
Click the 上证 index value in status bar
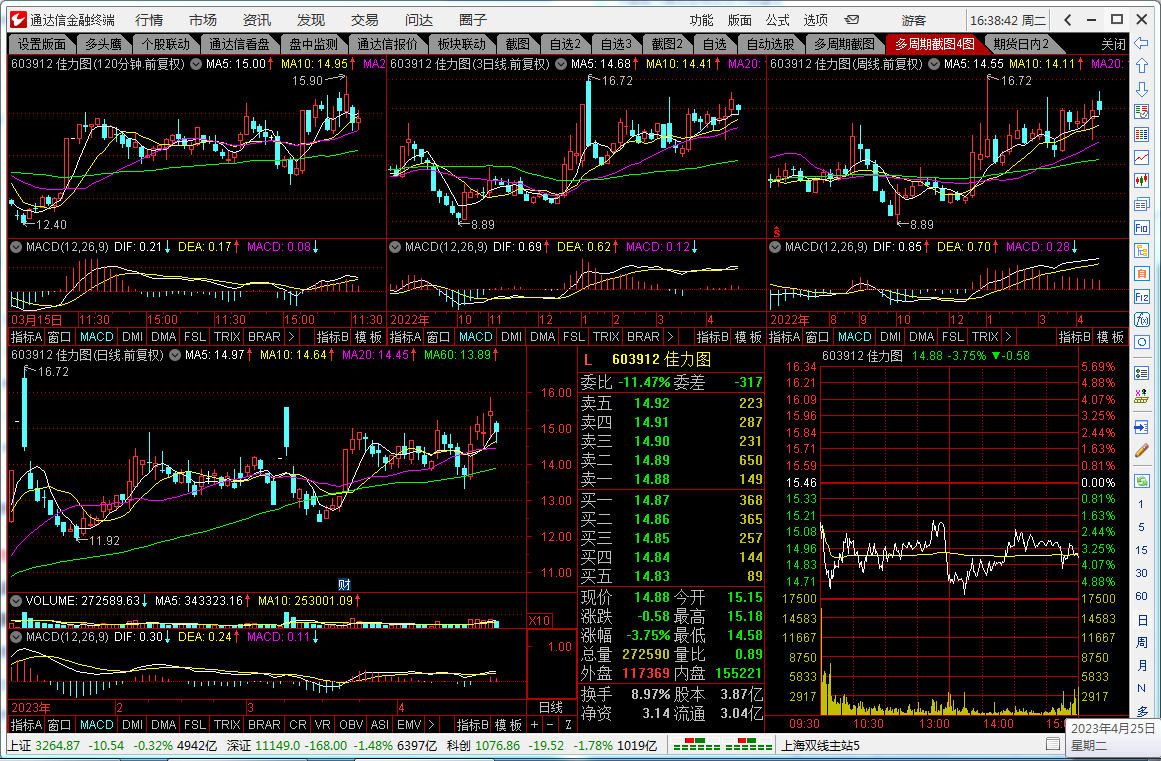point(58,745)
